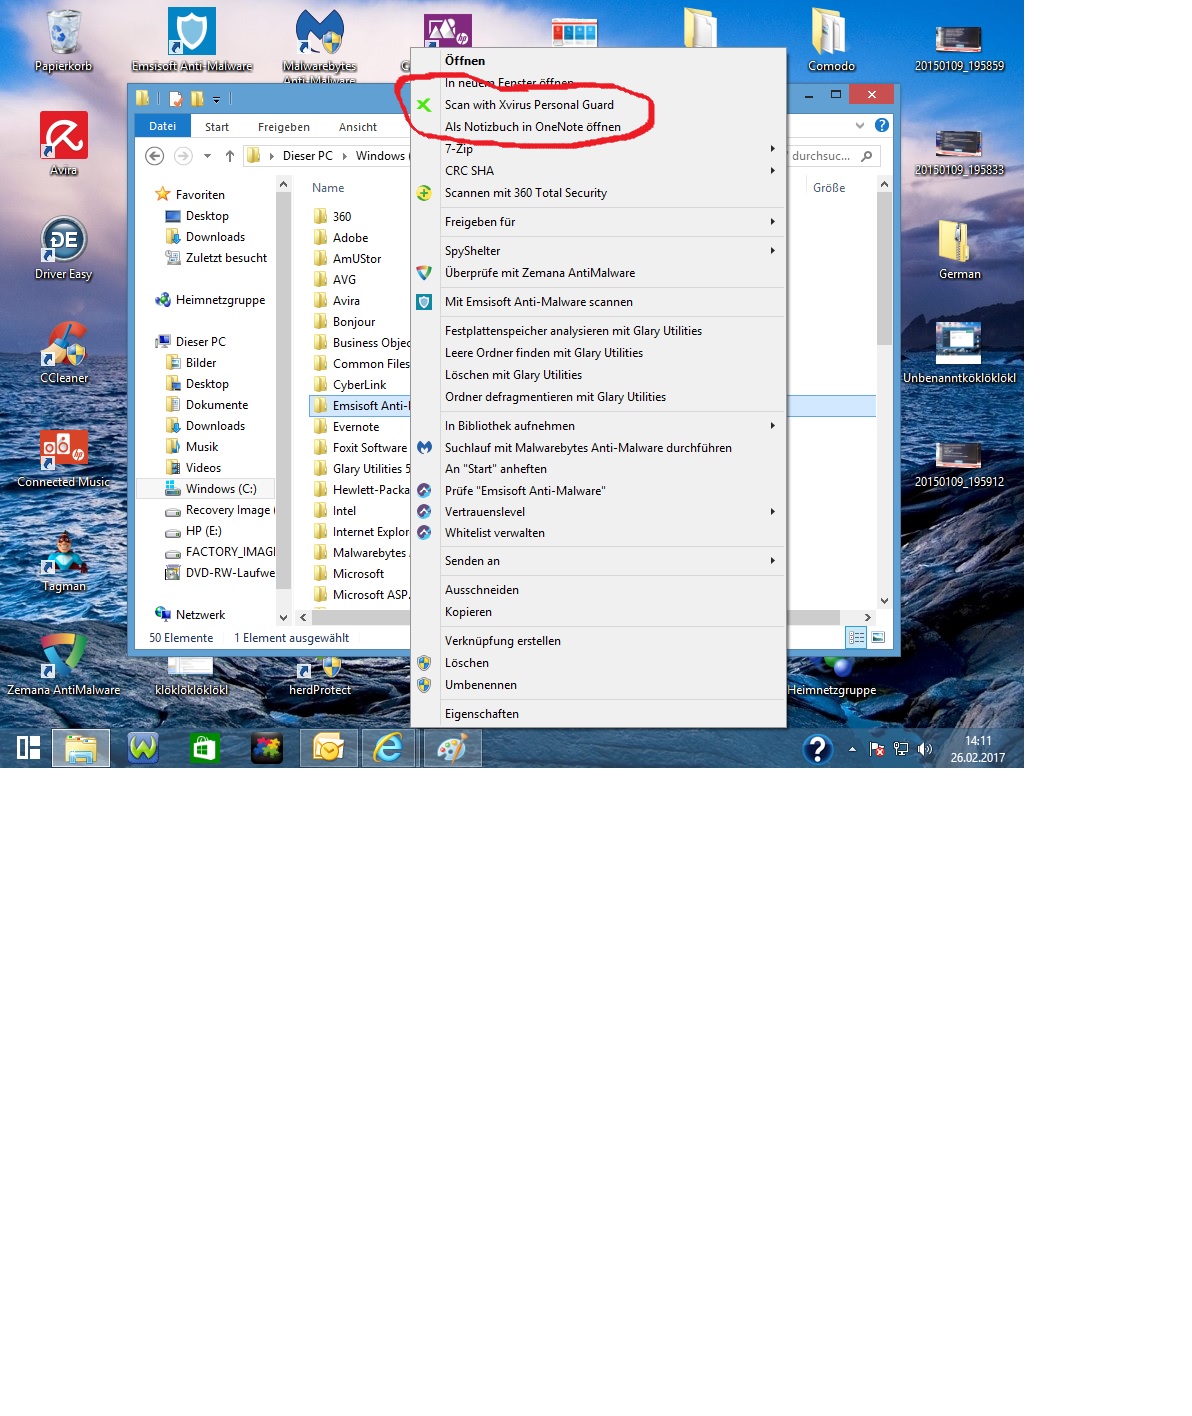Open 20150109_195912 desktop image

tap(959, 463)
